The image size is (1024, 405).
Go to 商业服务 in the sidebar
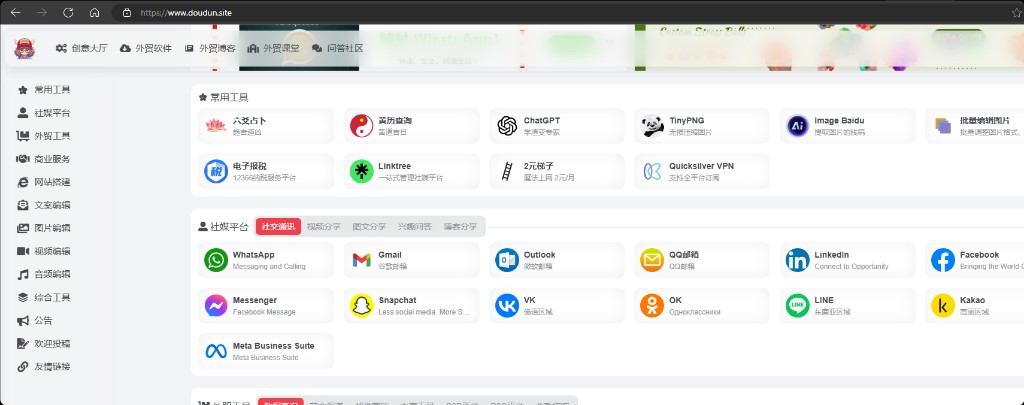click(44, 159)
